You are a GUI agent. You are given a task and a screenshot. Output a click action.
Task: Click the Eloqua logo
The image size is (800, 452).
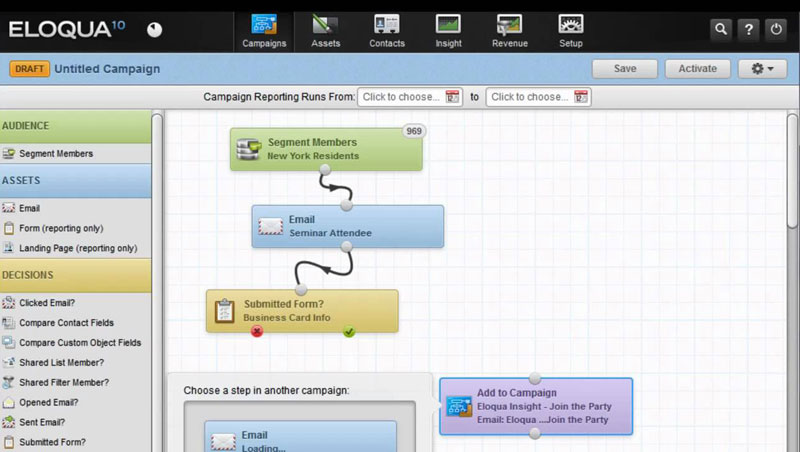pyautogui.click(x=66, y=29)
